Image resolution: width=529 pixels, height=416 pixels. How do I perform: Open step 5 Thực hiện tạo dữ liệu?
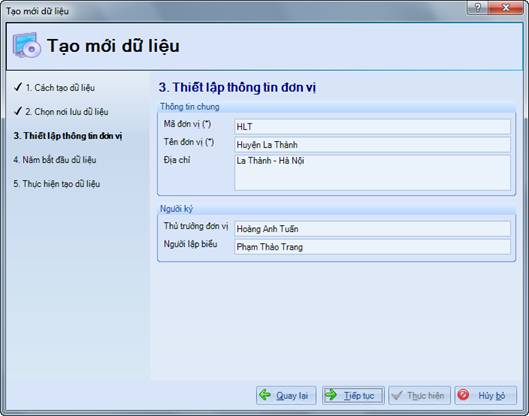(x=57, y=184)
